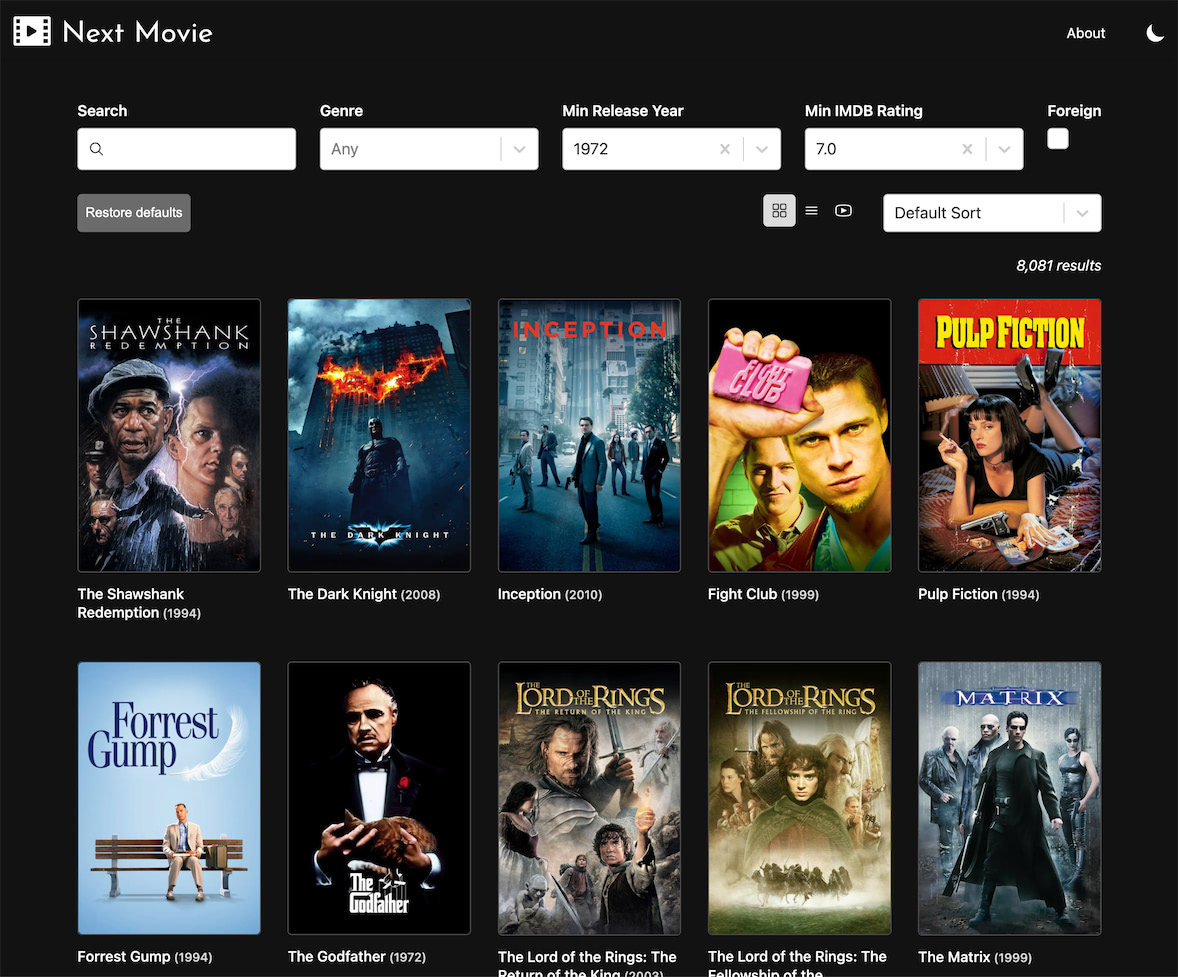Open the Default Sort dropdown
This screenshot has height=977, width=1178.
tap(992, 213)
